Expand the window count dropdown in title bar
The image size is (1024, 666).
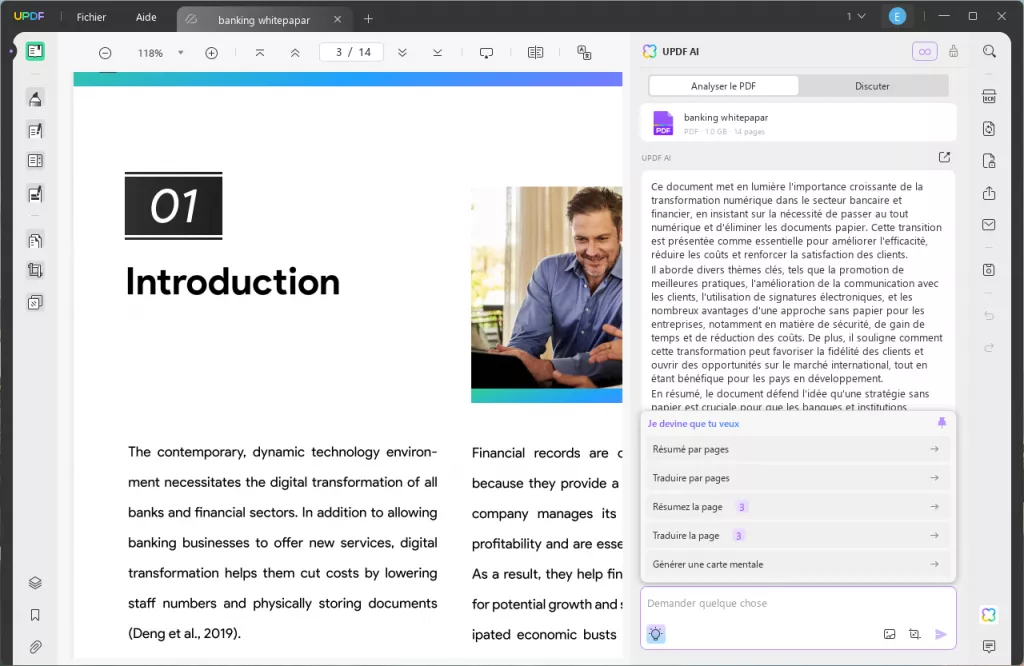(x=856, y=17)
